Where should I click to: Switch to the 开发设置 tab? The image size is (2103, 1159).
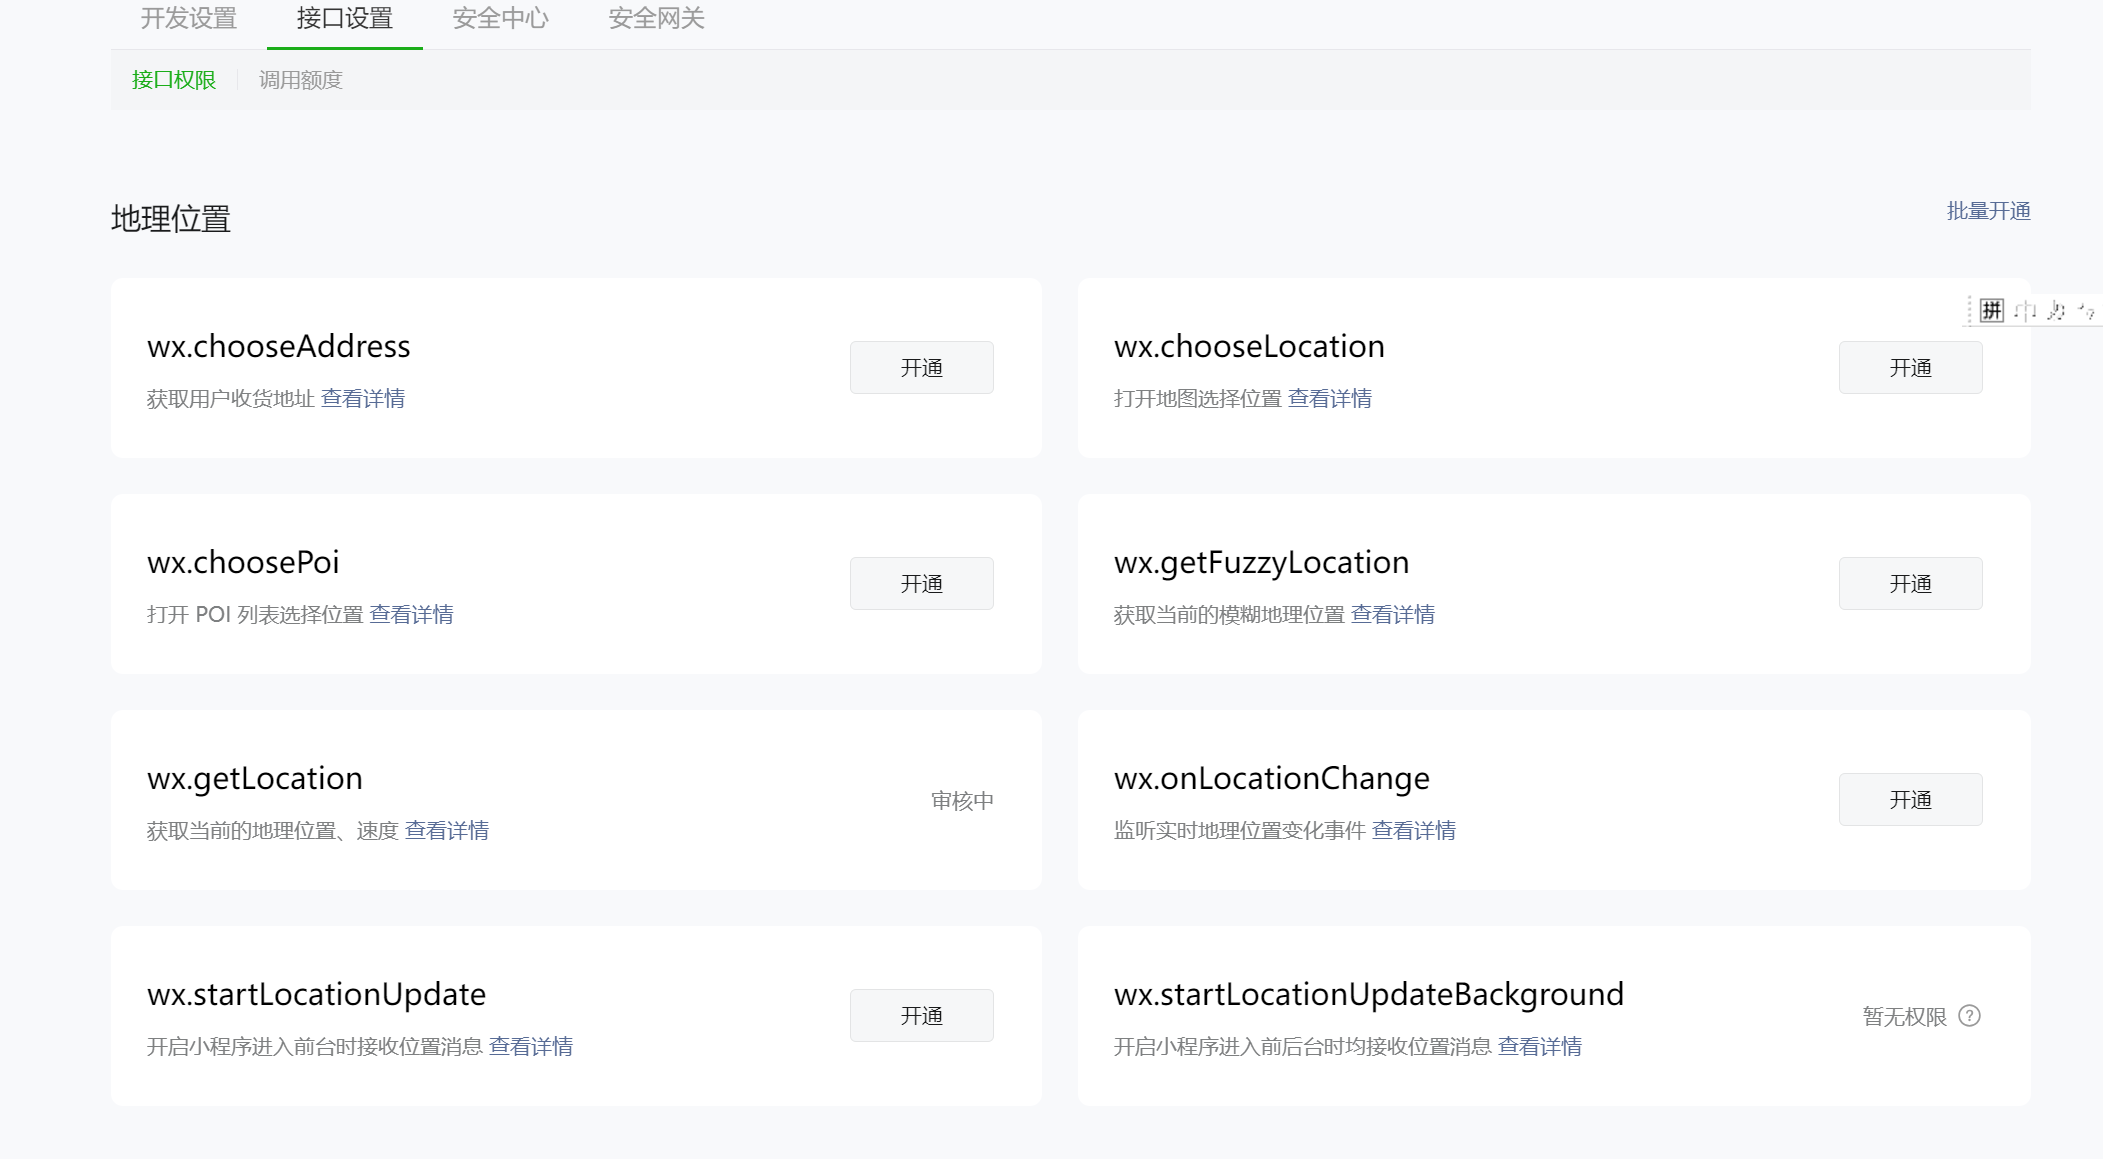(188, 19)
